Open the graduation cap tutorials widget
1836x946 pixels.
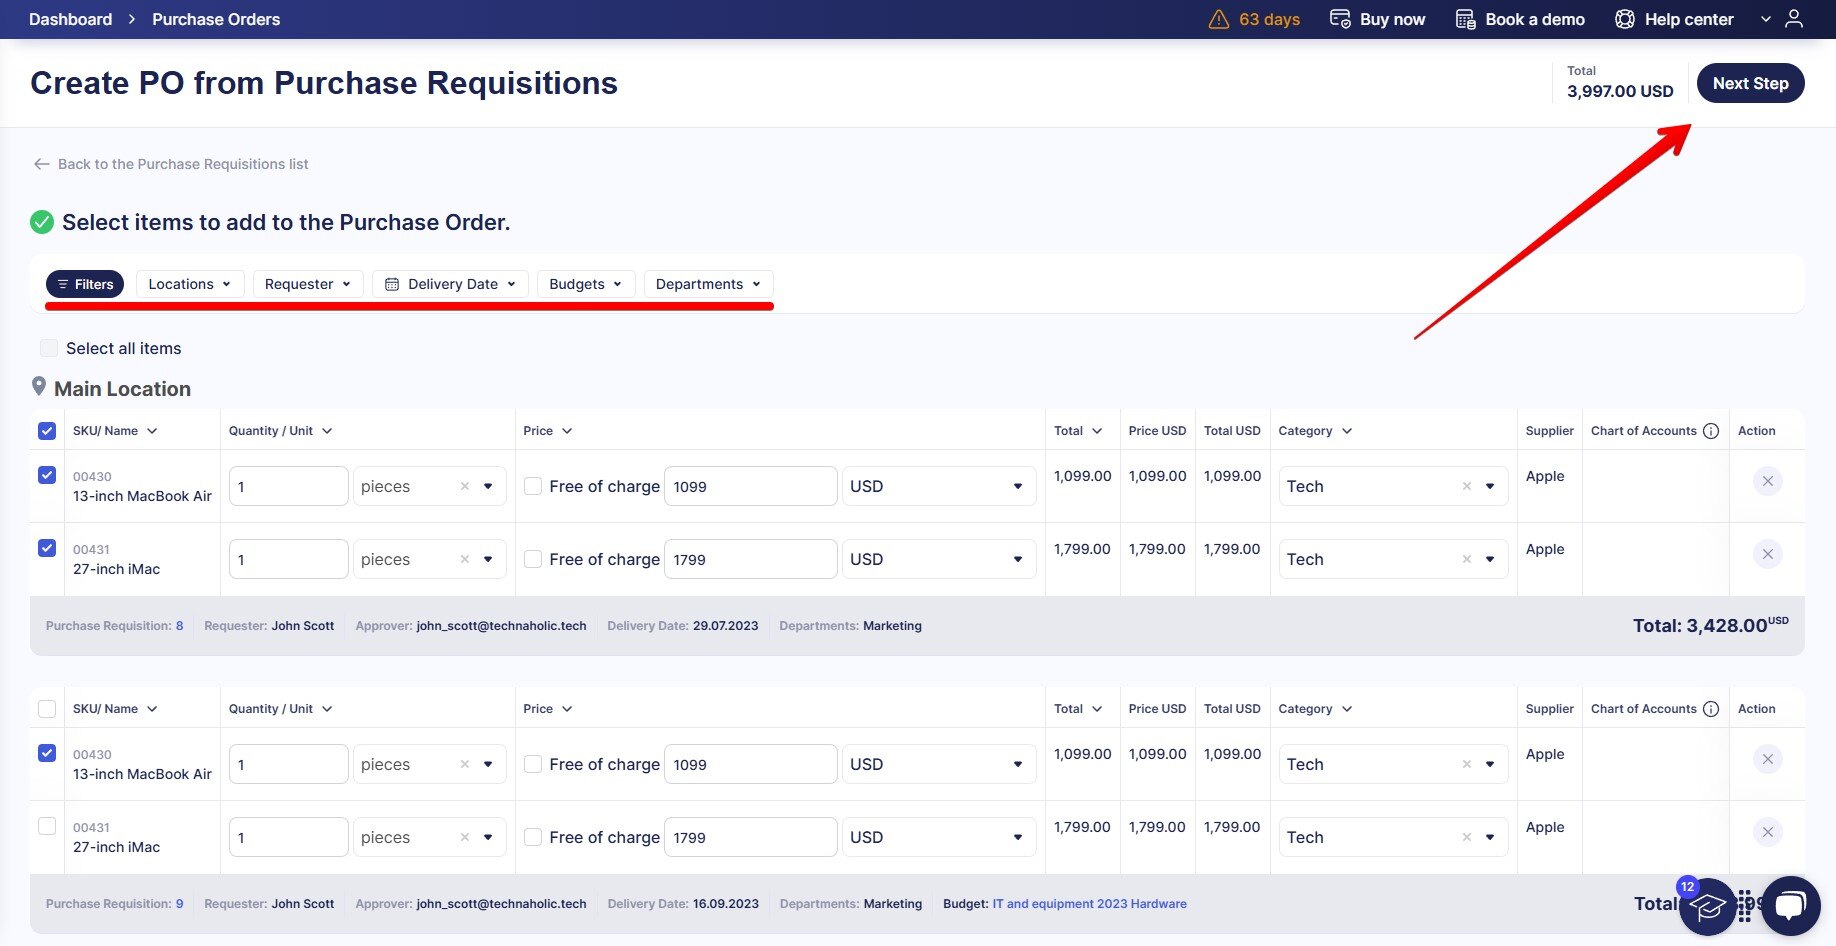pyautogui.click(x=1707, y=906)
